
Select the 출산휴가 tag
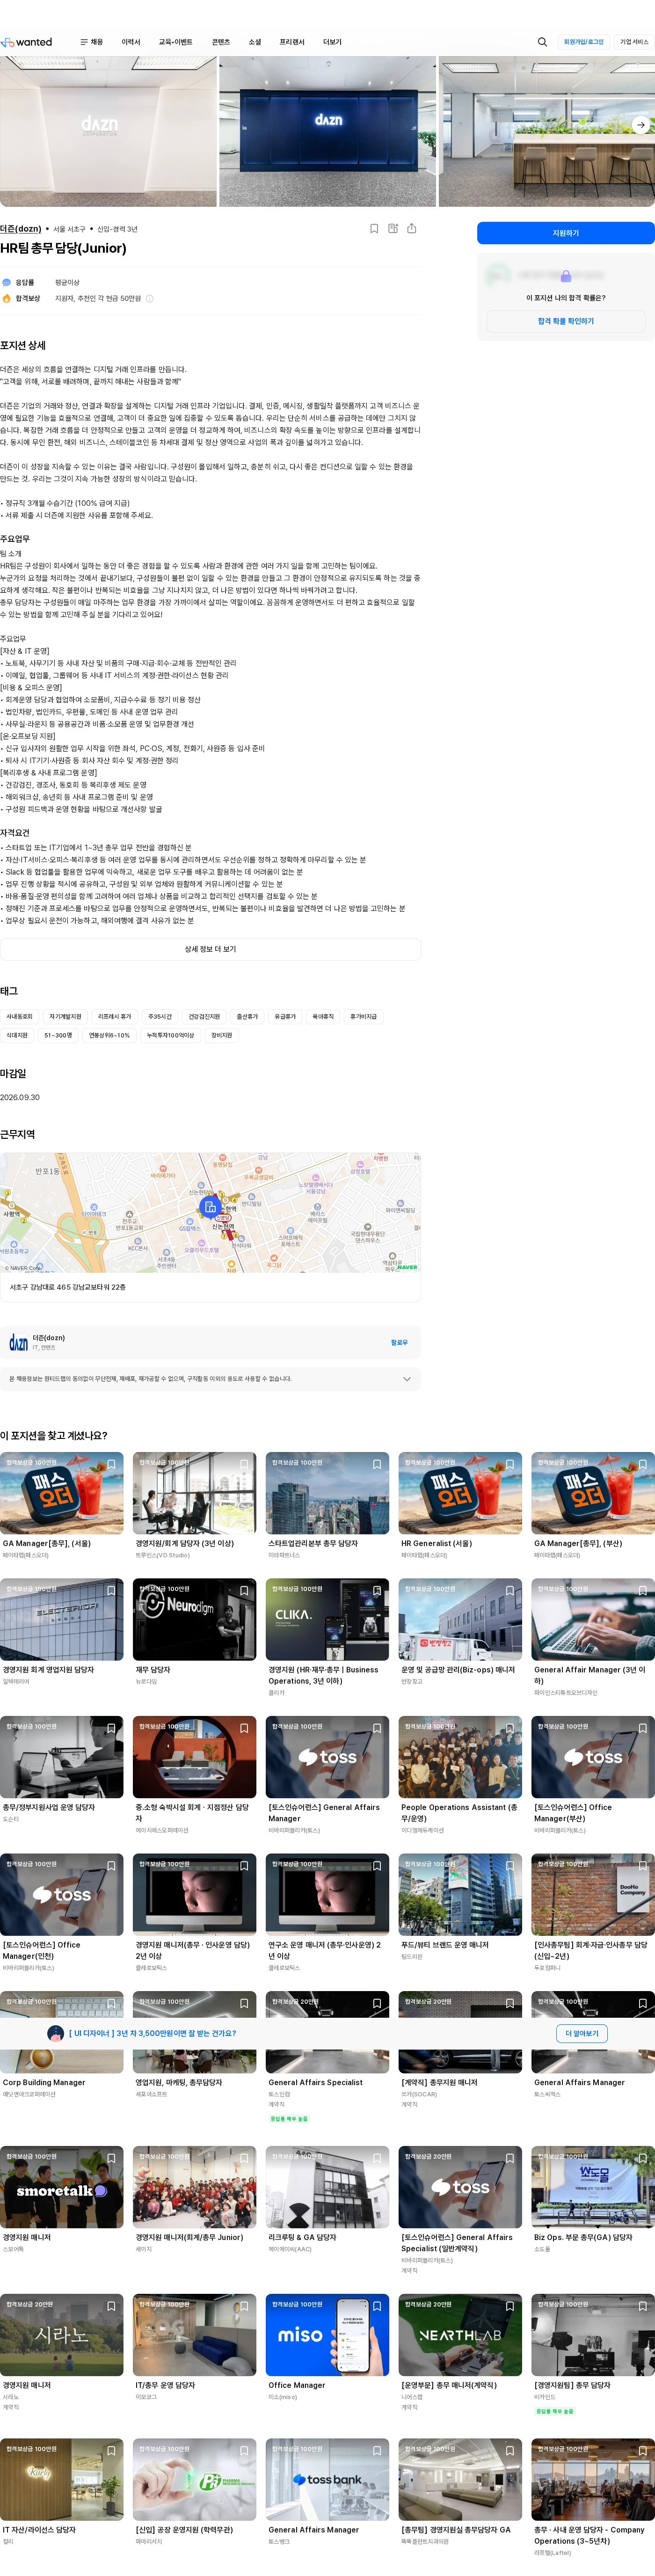(247, 1016)
